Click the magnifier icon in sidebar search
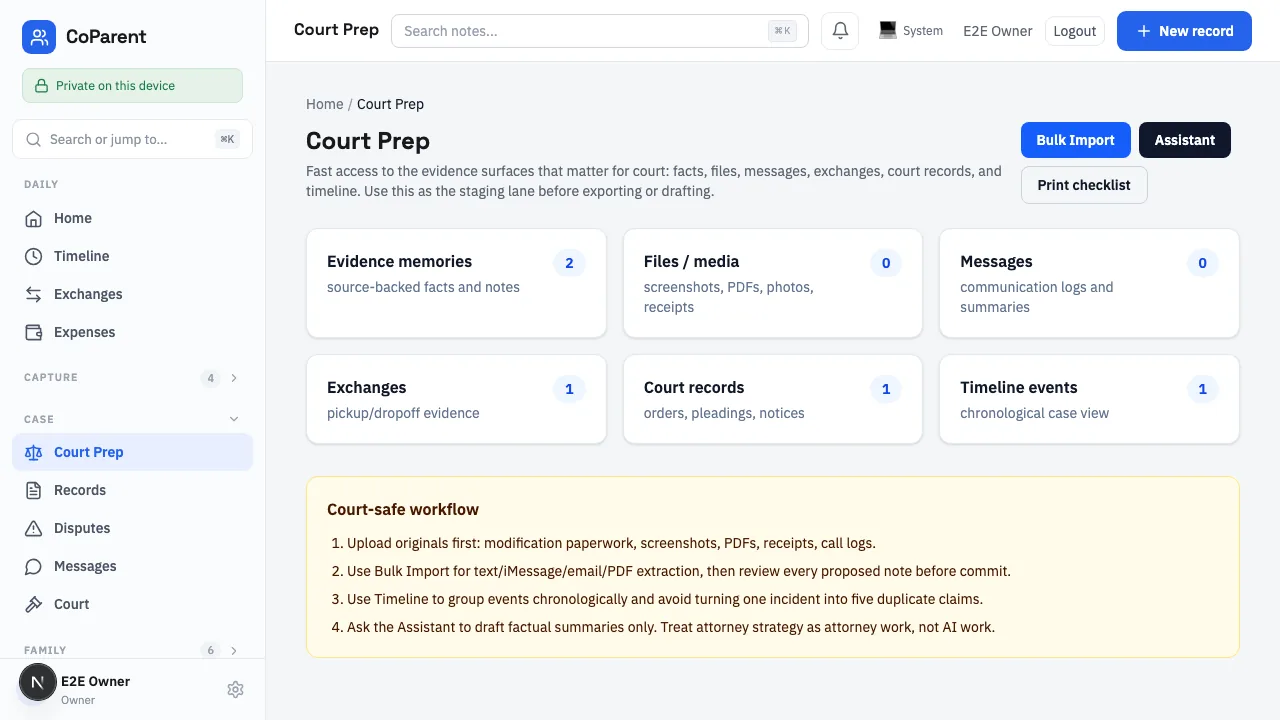 pos(33,139)
